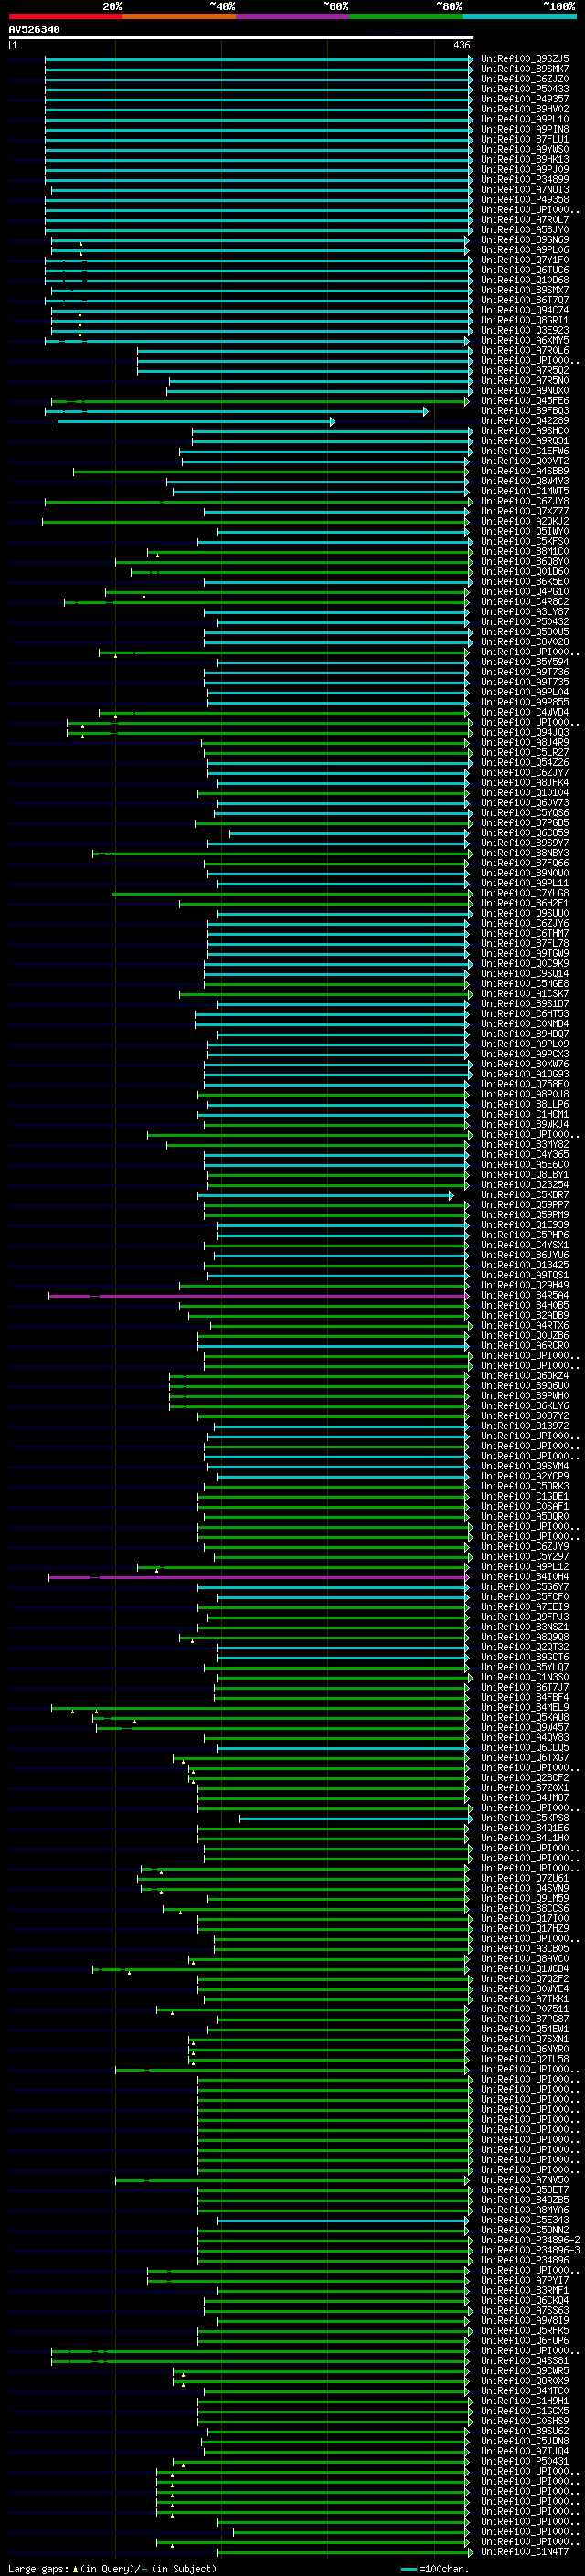585x2576 pixels.
Task: Click the purple alignment bar for B4R5A4
Action: tap(259, 1296)
